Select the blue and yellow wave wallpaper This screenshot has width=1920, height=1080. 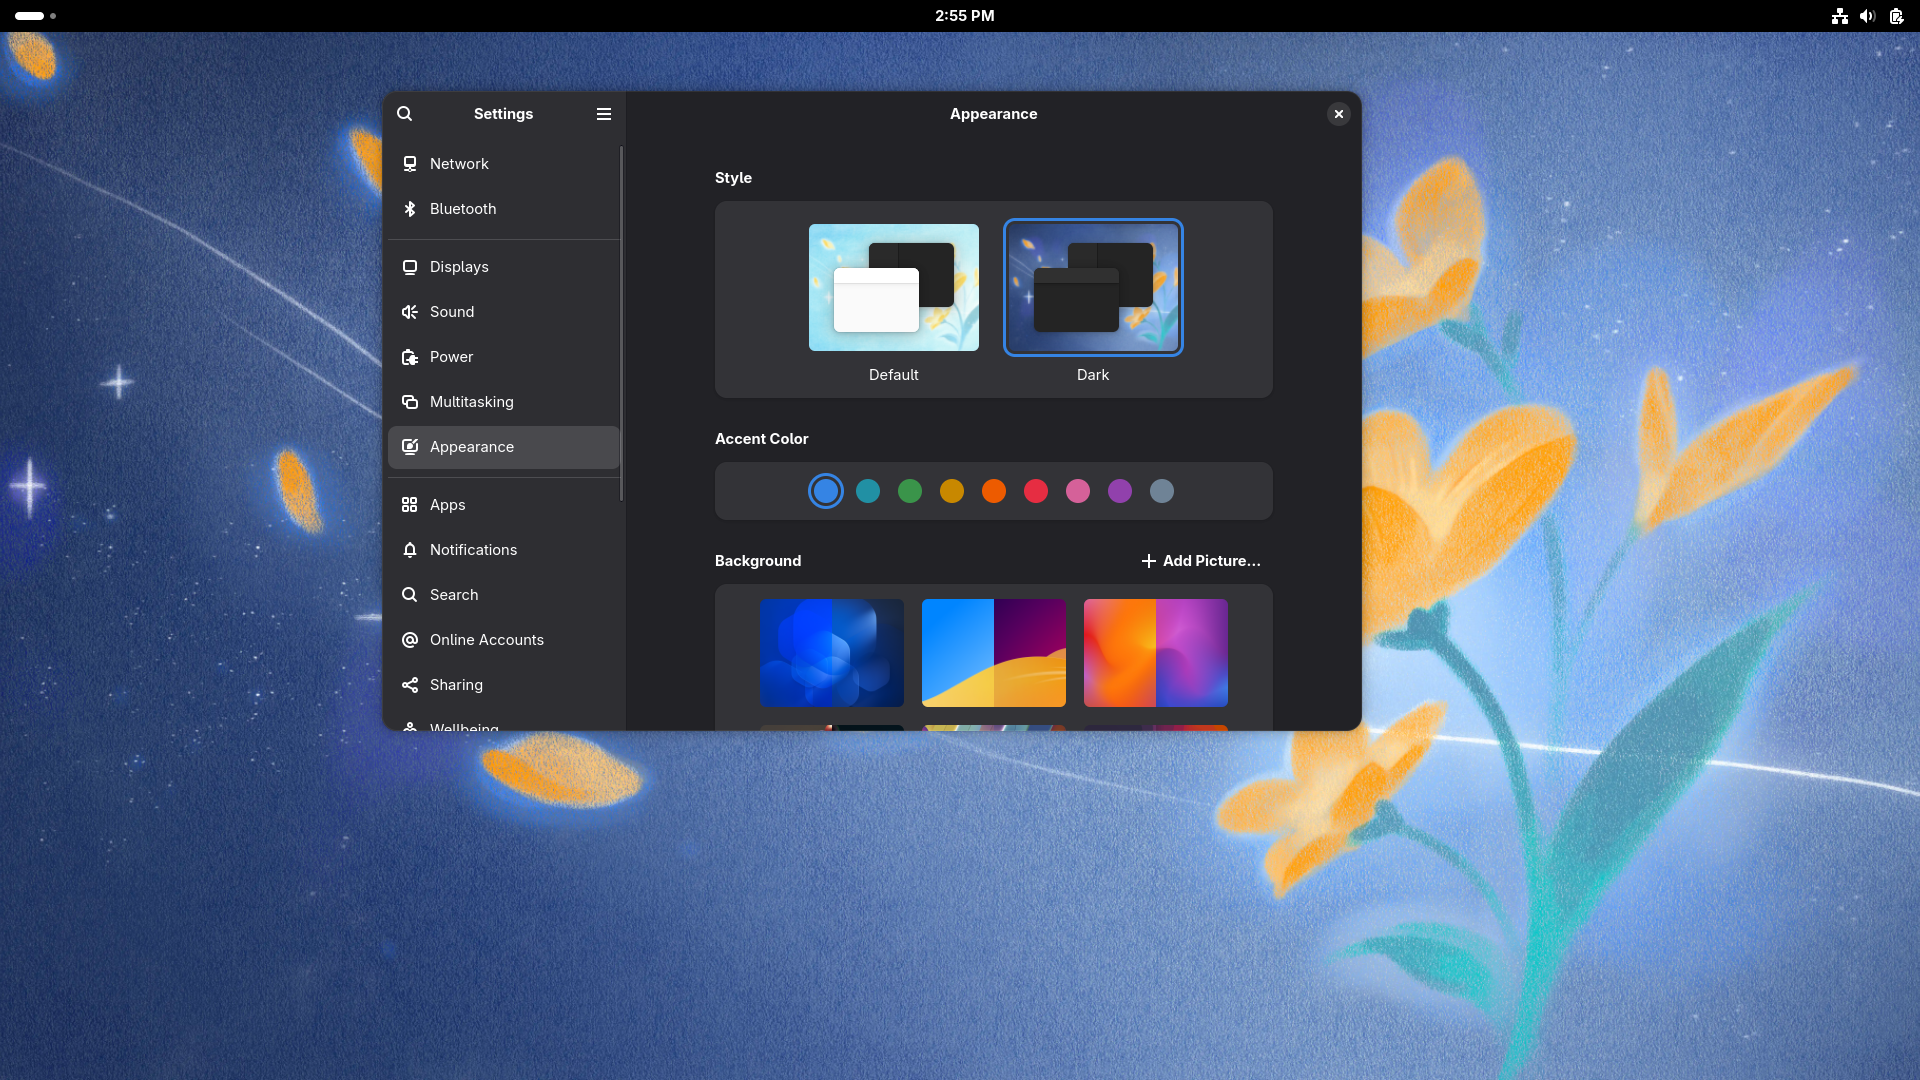[x=994, y=653]
